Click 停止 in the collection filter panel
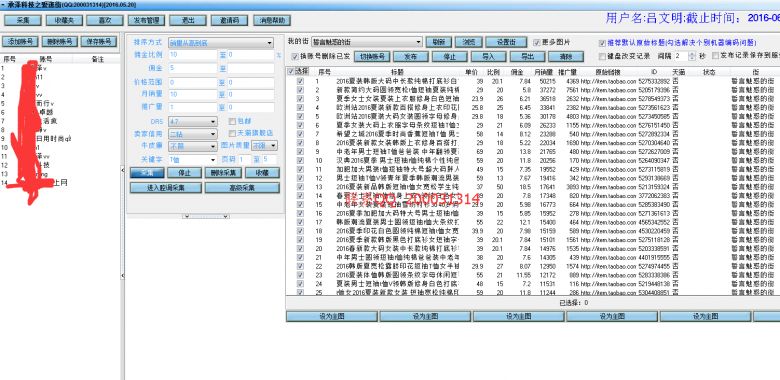 coord(184,173)
